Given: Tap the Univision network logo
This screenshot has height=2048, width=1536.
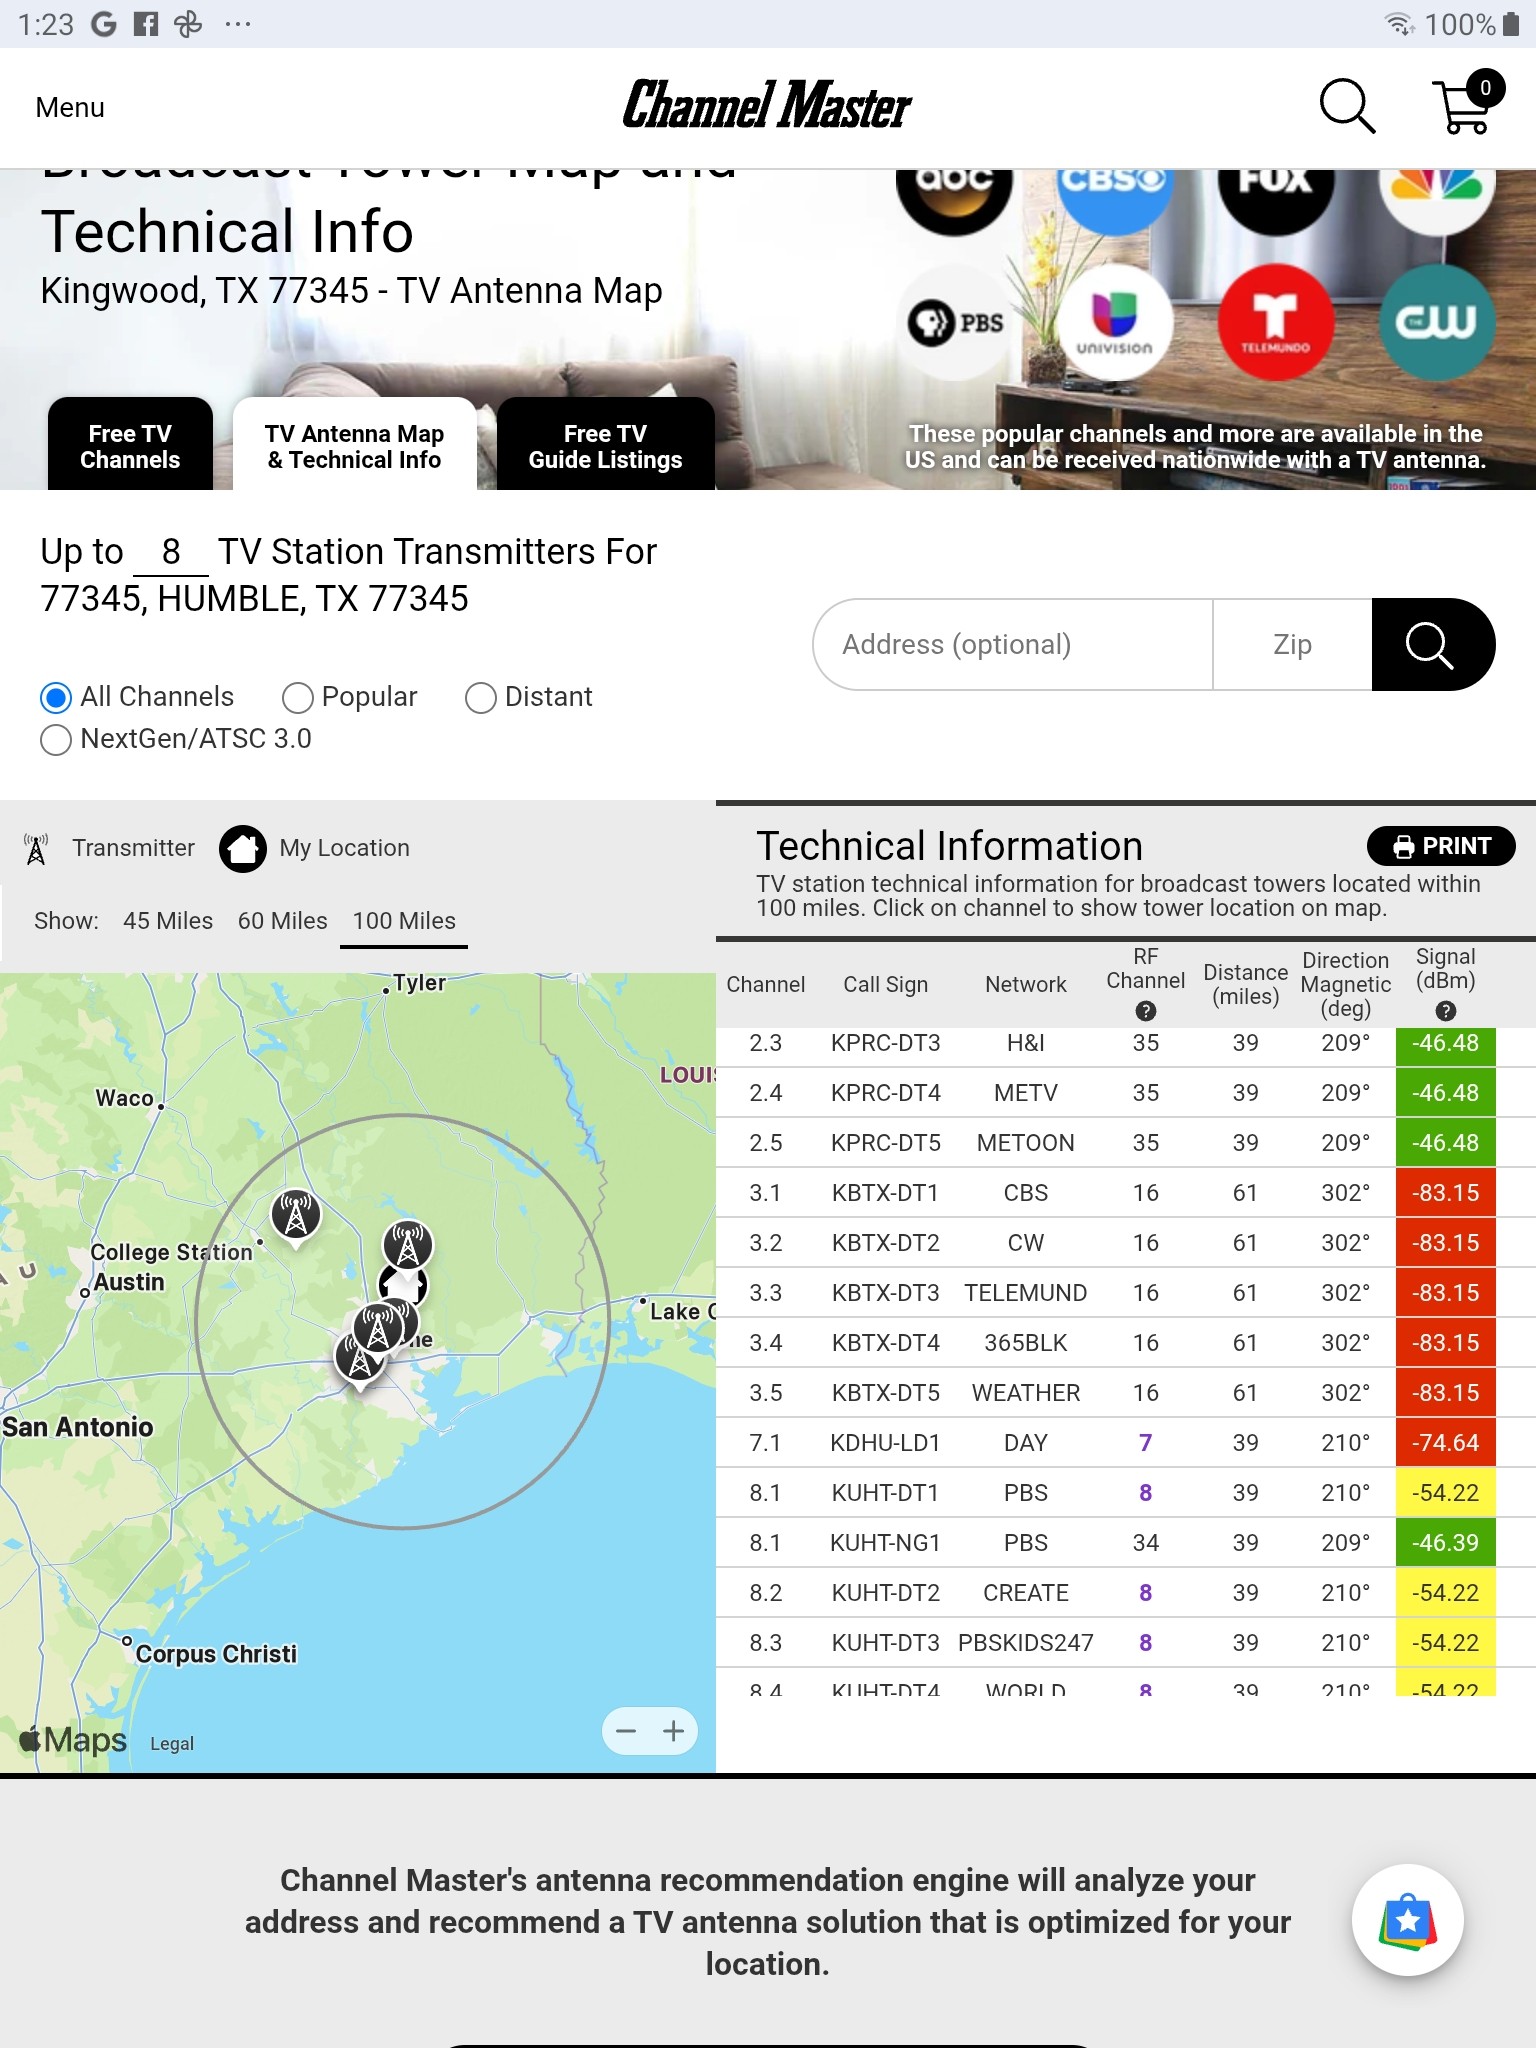Looking at the screenshot, I should point(1114,322).
